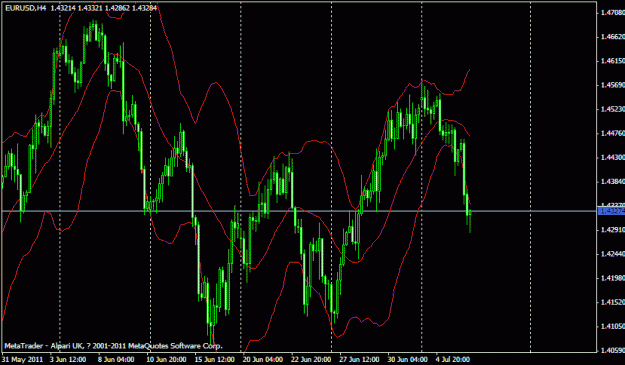Click the 1.4430 price scale label
Viewport: 625px width, 365px height.
[612, 157]
